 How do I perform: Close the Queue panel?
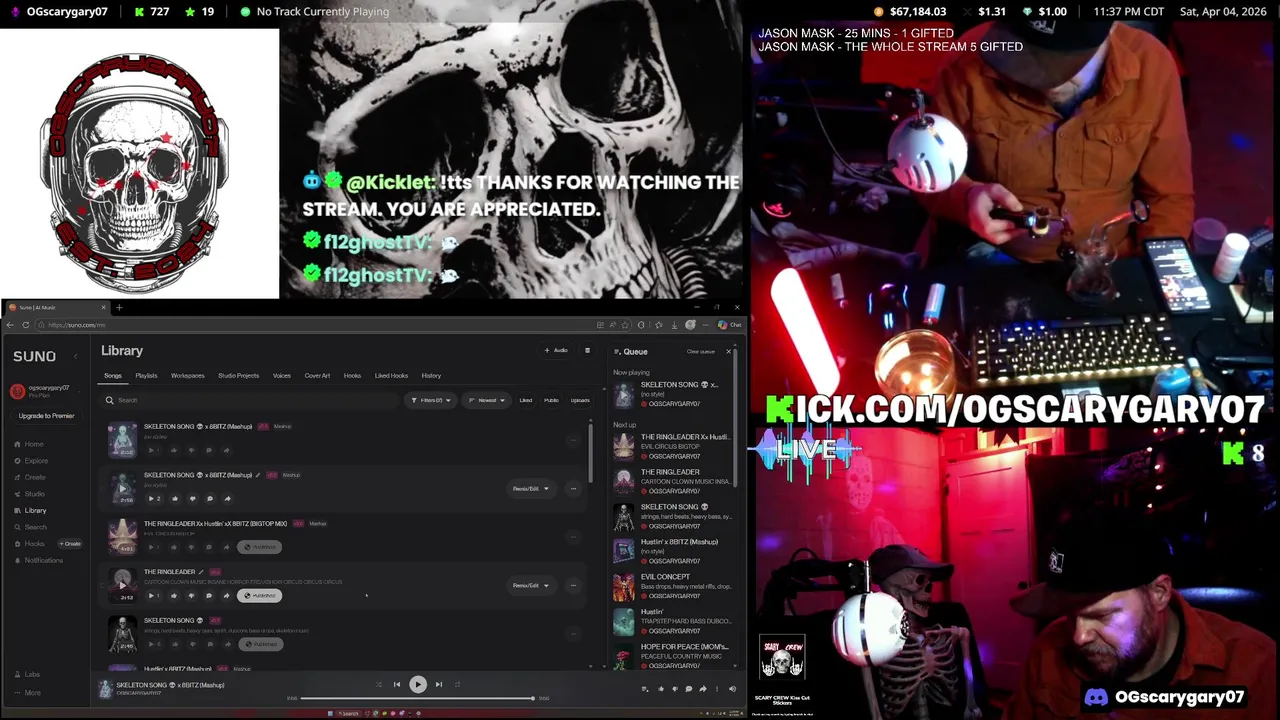tap(728, 351)
